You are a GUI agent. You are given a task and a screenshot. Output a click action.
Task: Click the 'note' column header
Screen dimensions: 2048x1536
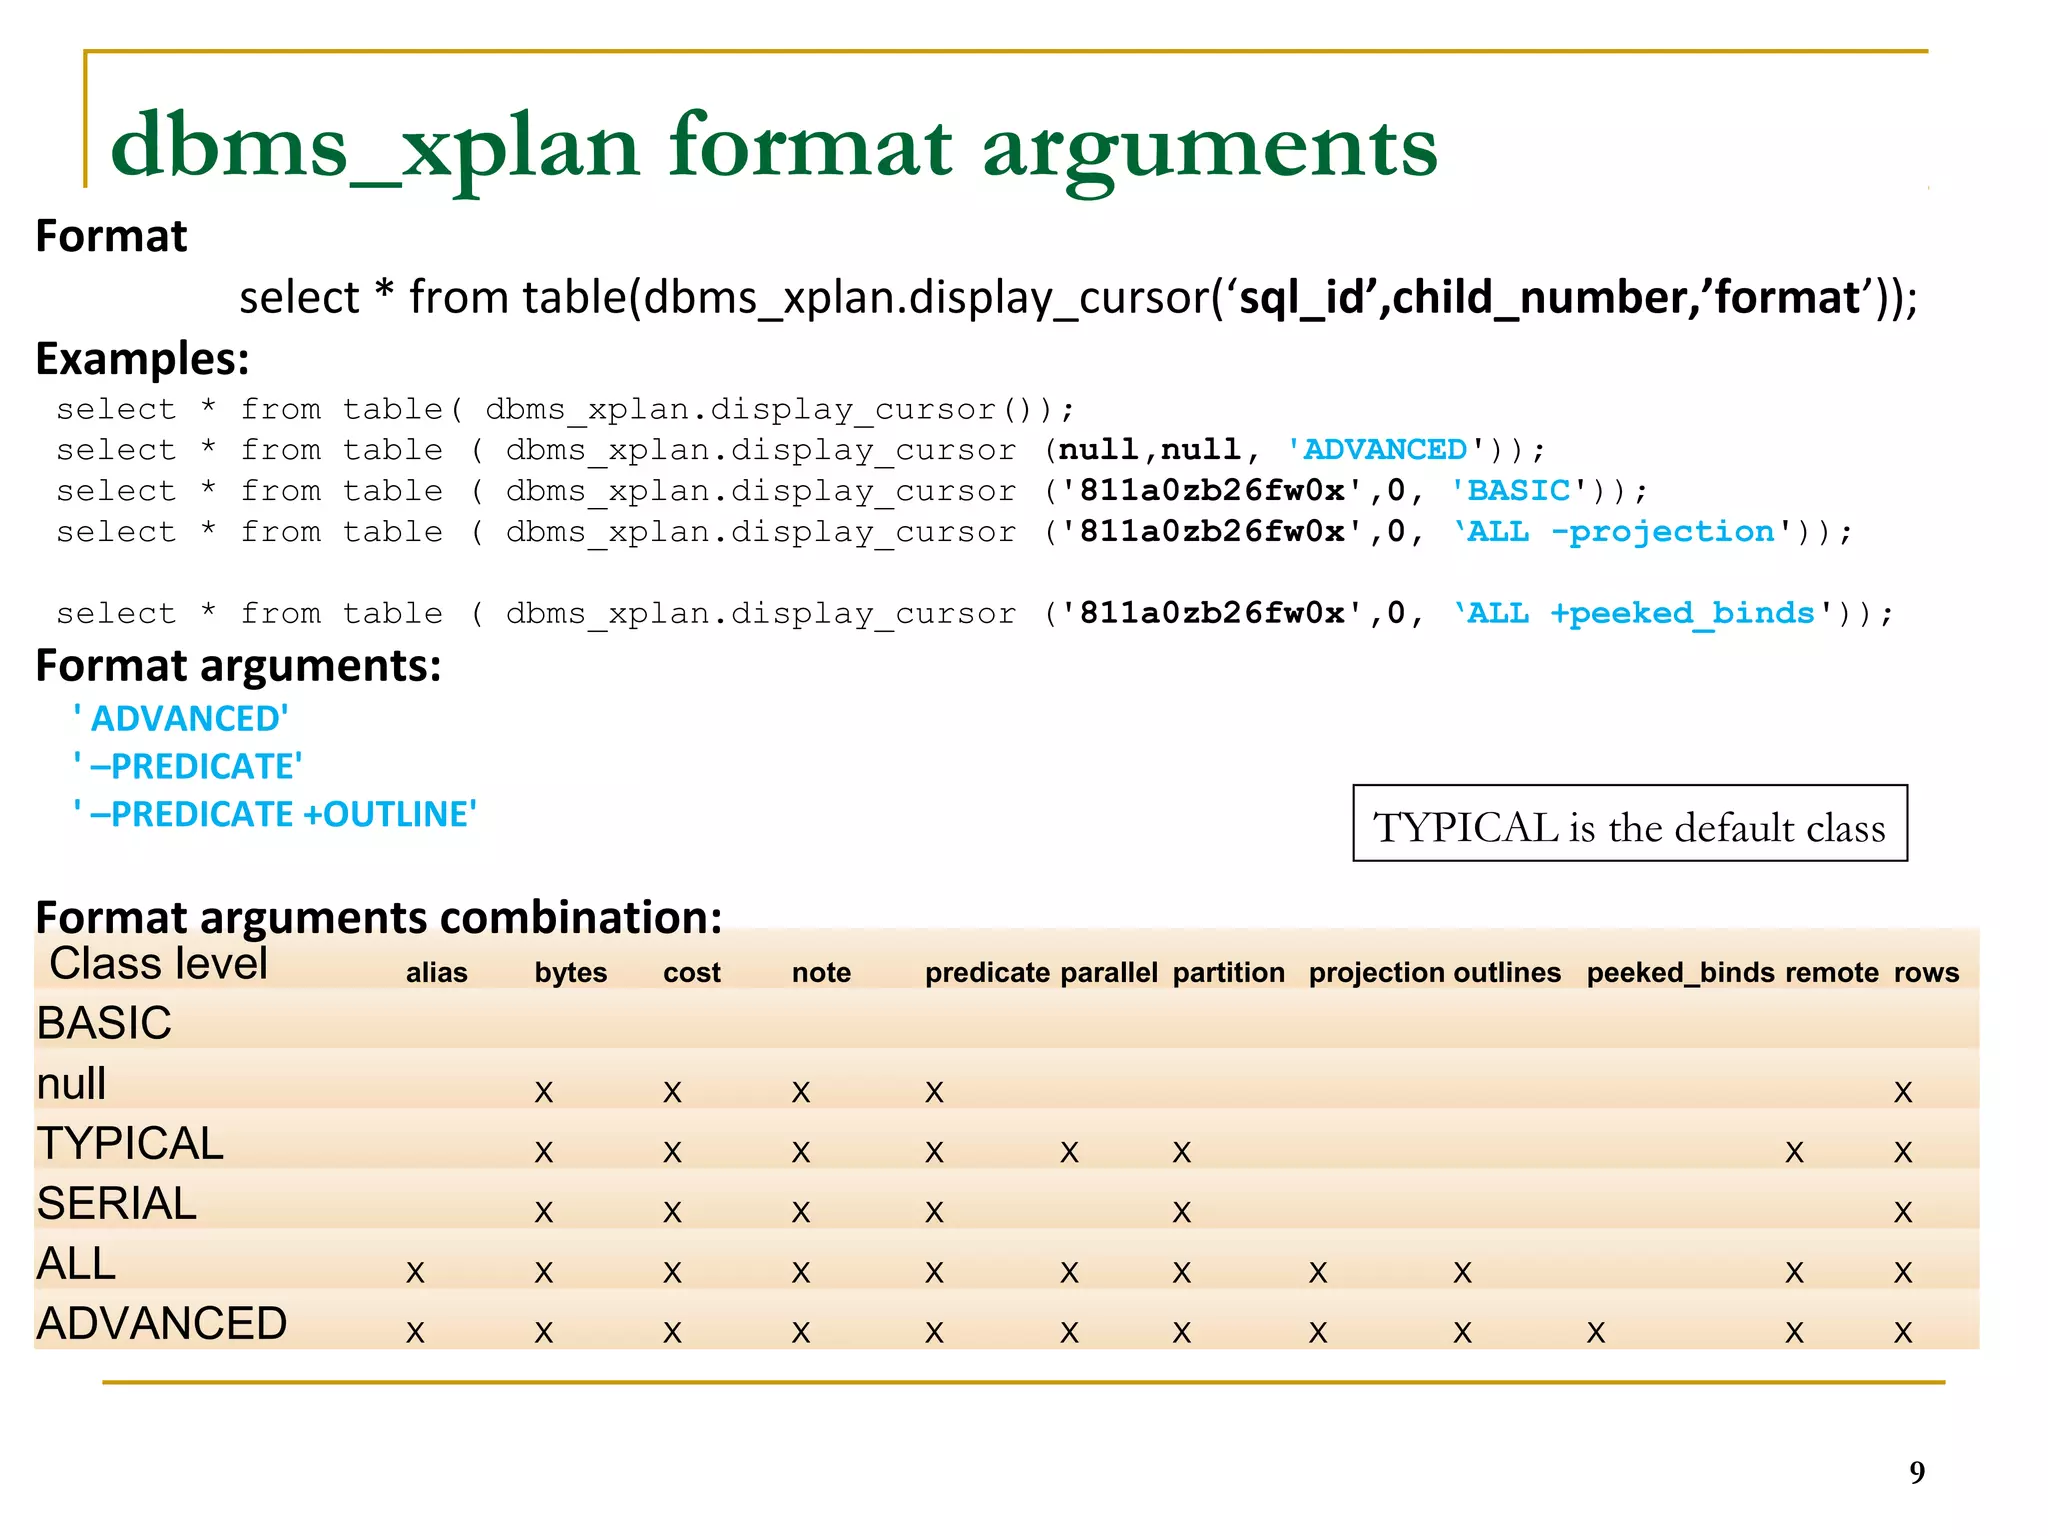coord(821,973)
